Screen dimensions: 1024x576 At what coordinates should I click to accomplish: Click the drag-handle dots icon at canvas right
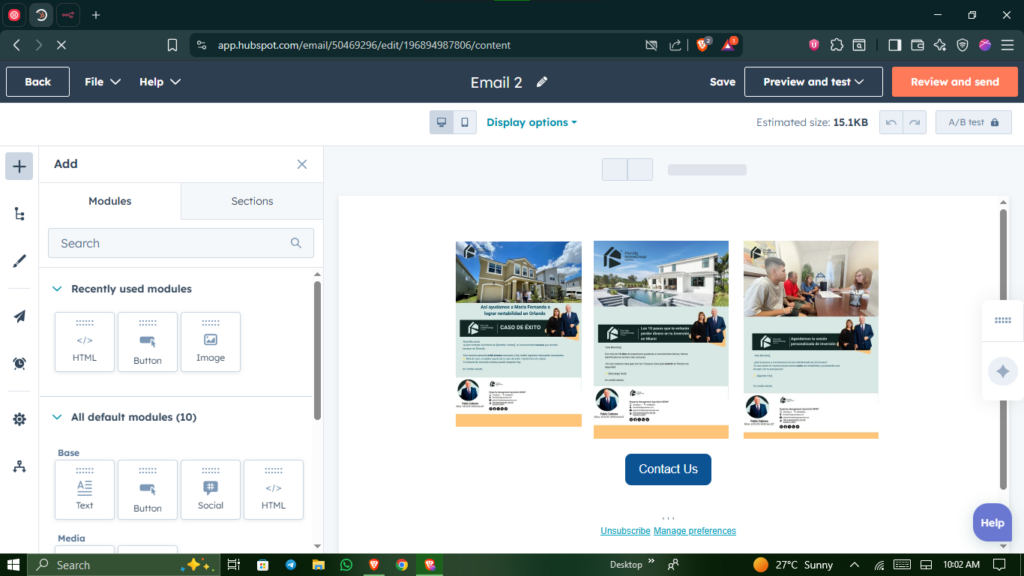tap(1002, 320)
